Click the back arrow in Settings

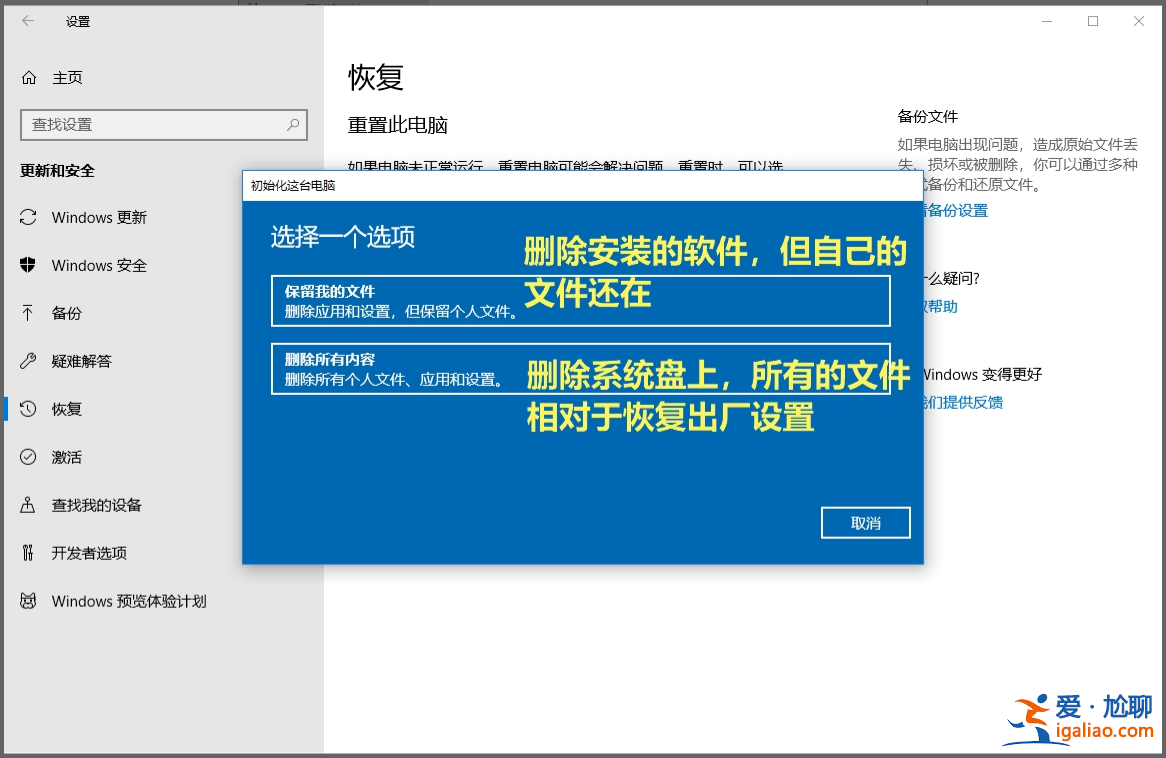(27, 21)
